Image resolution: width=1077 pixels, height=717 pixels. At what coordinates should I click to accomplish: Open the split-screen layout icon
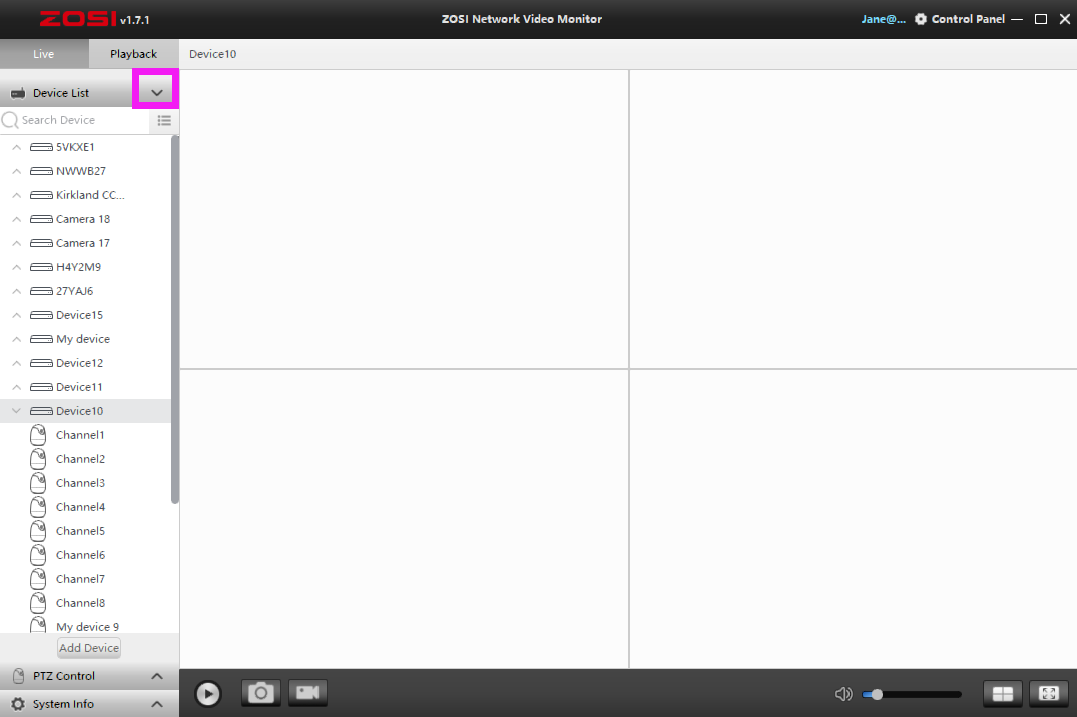1002,693
